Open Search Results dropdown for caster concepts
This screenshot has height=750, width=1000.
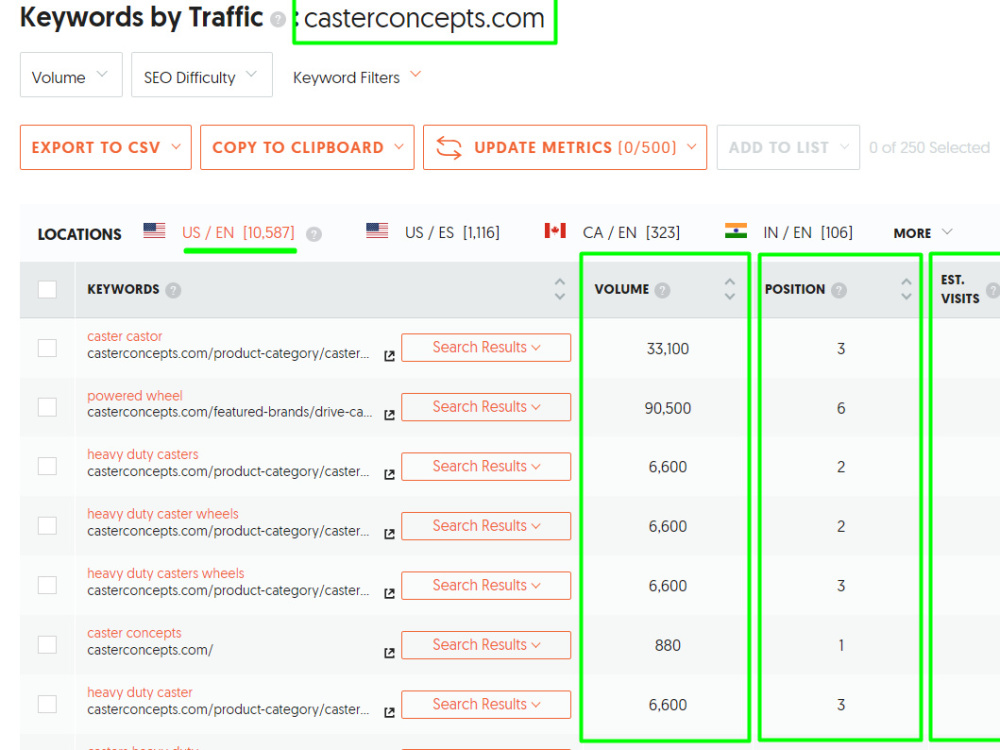tap(486, 645)
